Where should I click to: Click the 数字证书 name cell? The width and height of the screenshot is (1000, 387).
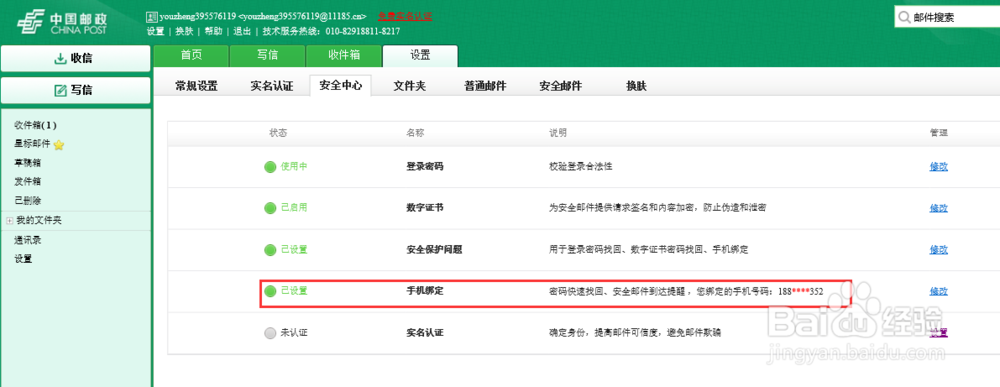[x=425, y=208]
